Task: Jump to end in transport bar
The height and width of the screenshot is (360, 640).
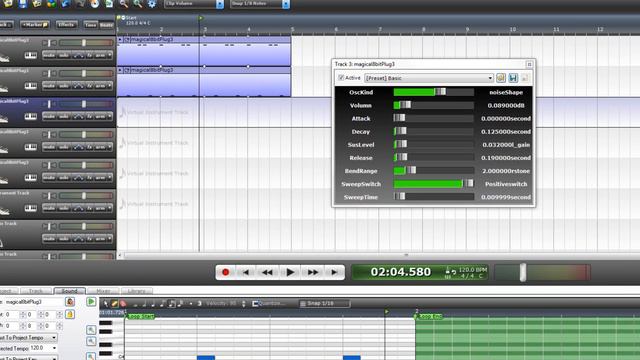Action: 334,272
